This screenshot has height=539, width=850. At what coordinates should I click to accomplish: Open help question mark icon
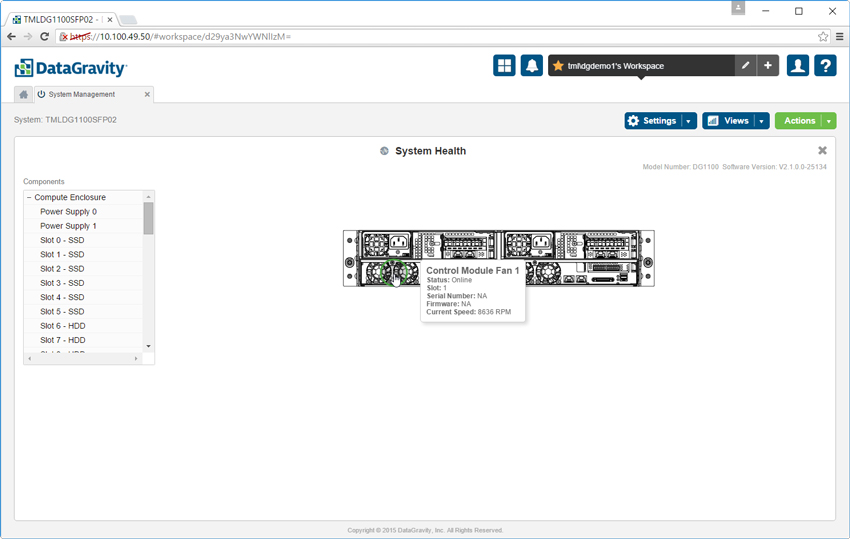point(825,66)
